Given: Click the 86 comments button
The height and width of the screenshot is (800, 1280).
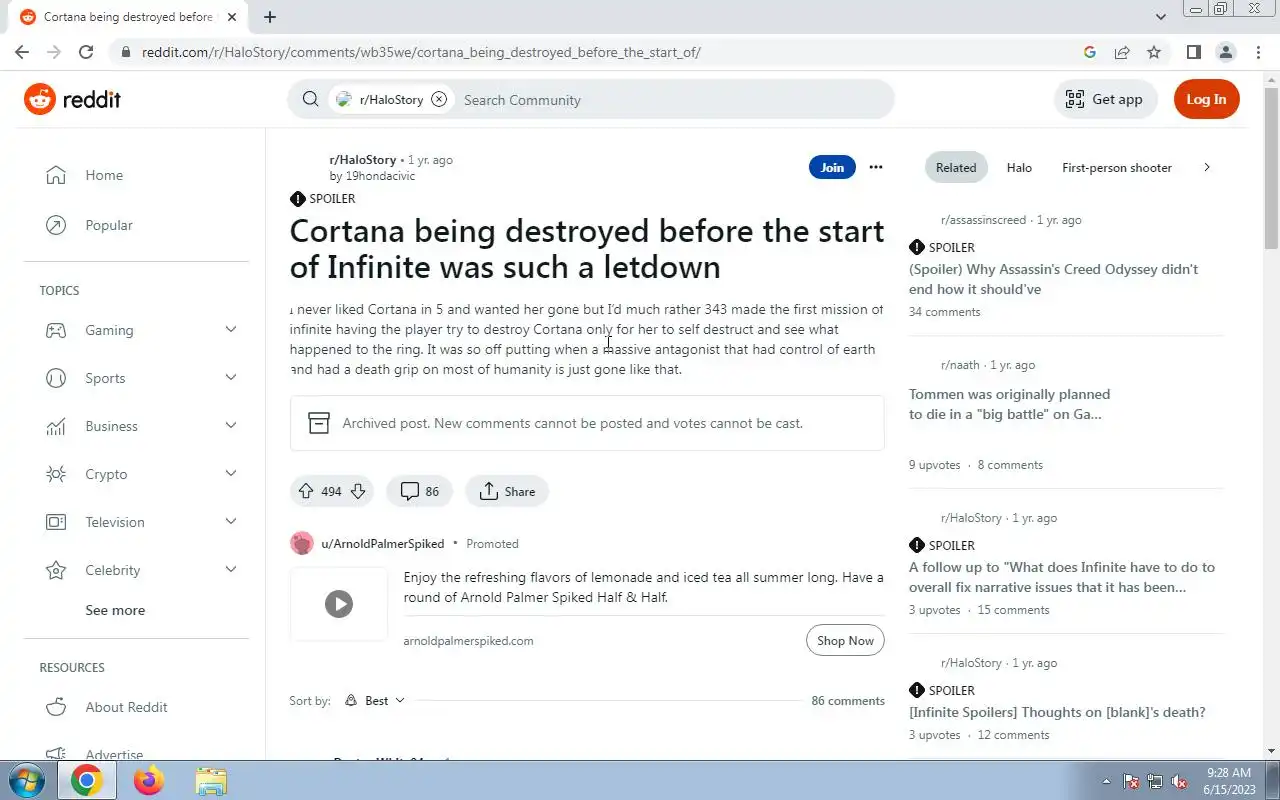Looking at the screenshot, I should pos(420,491).
